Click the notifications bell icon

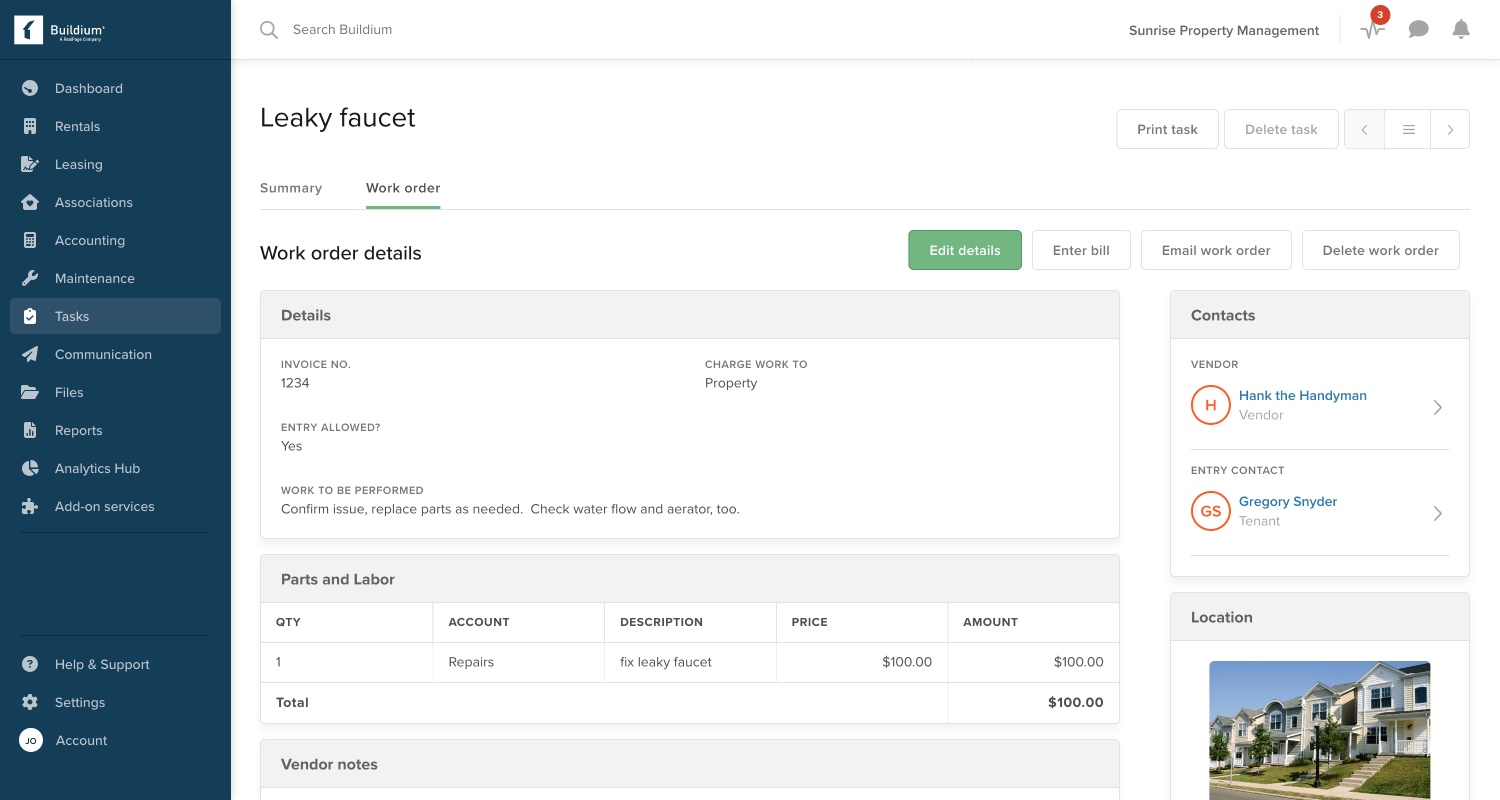[1461, 30]
